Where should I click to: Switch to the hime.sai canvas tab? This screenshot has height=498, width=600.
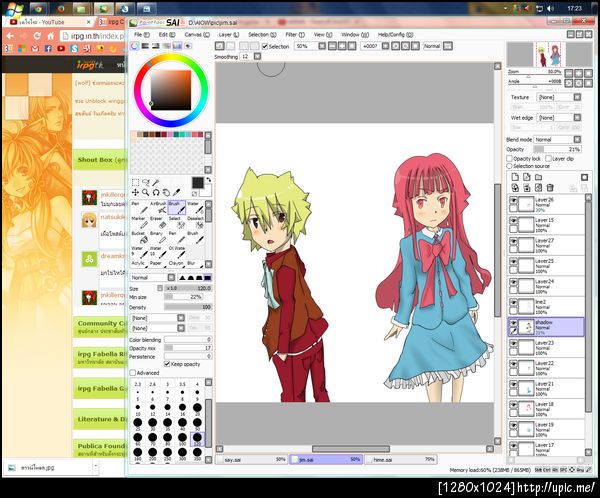pos(401,459)
